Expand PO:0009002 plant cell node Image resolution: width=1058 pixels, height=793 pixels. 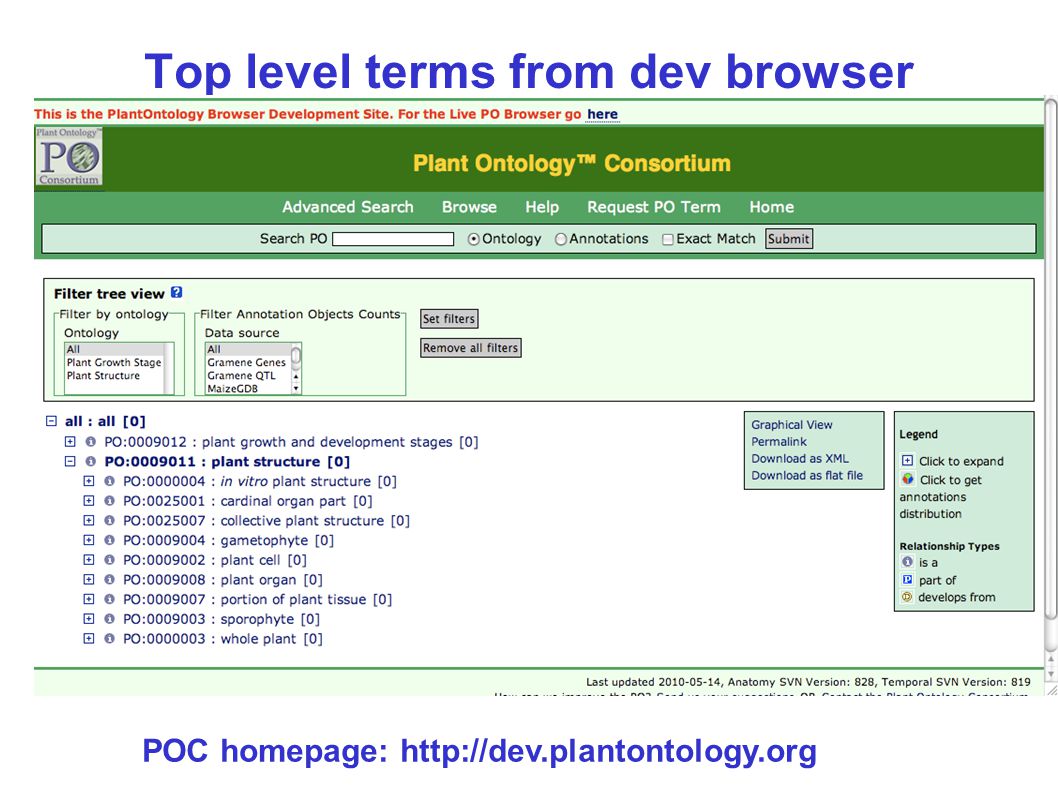click(x=88, y=559)
